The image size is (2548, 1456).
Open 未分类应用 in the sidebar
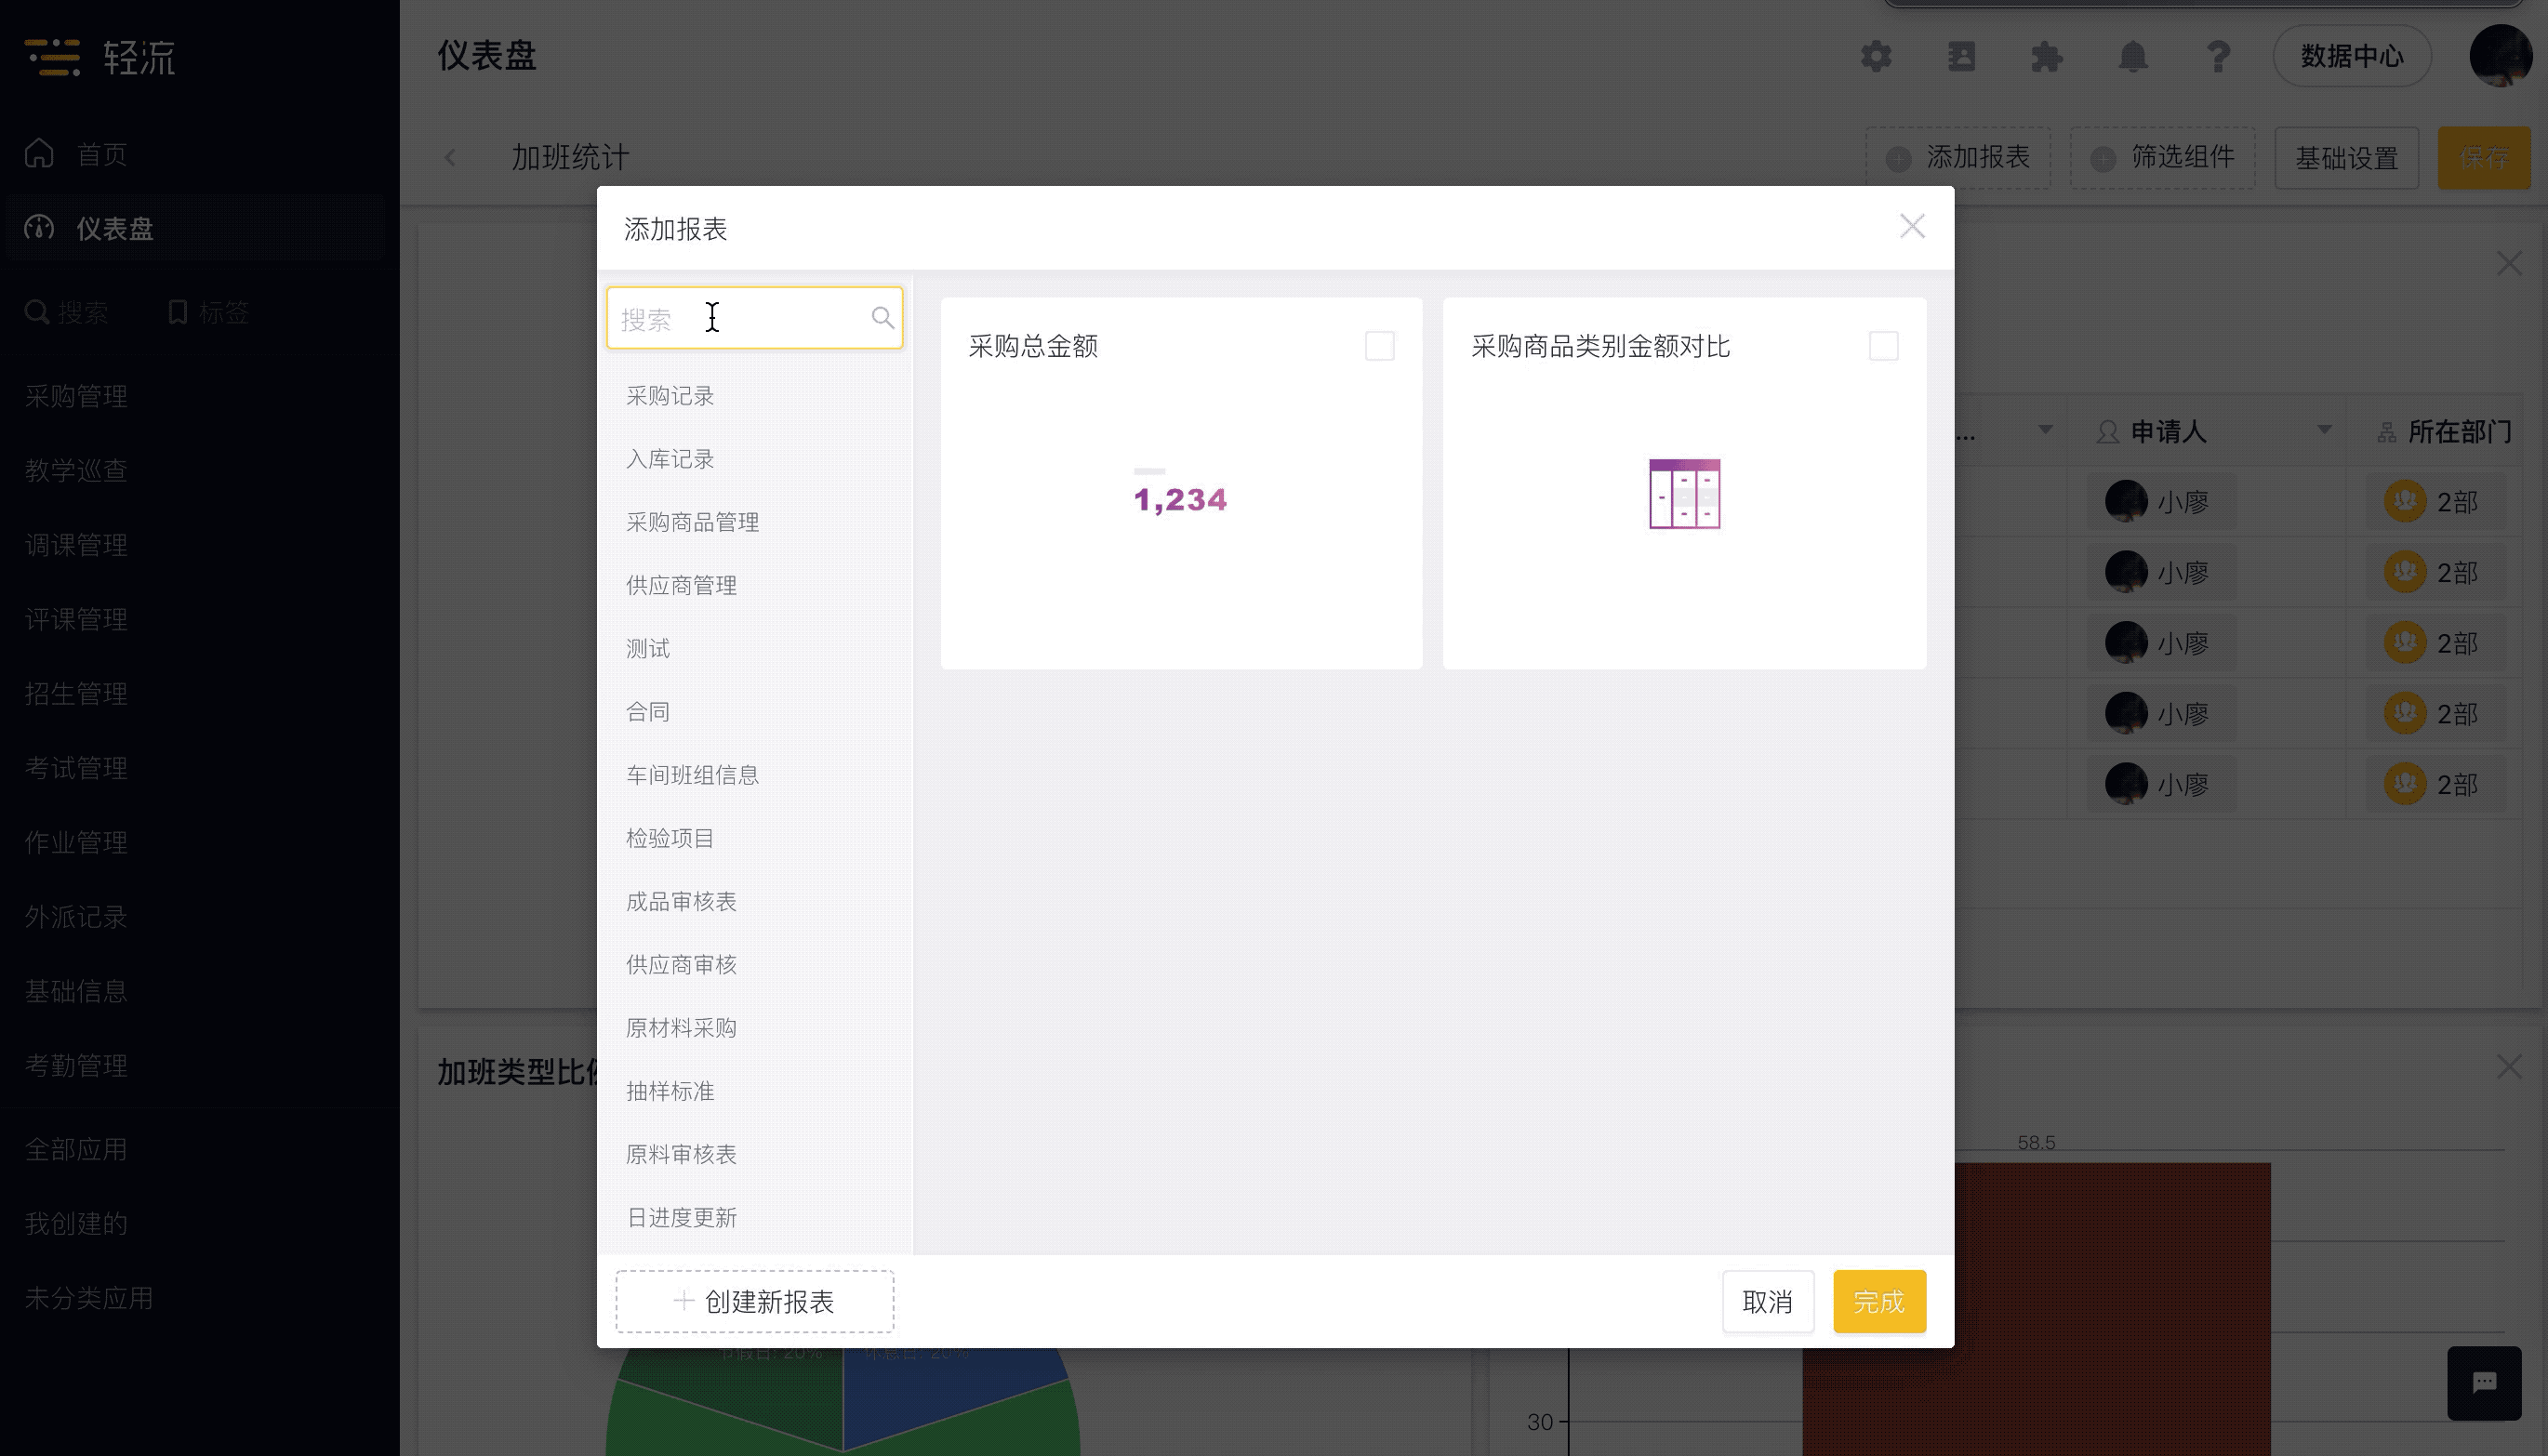[89, 1299]
